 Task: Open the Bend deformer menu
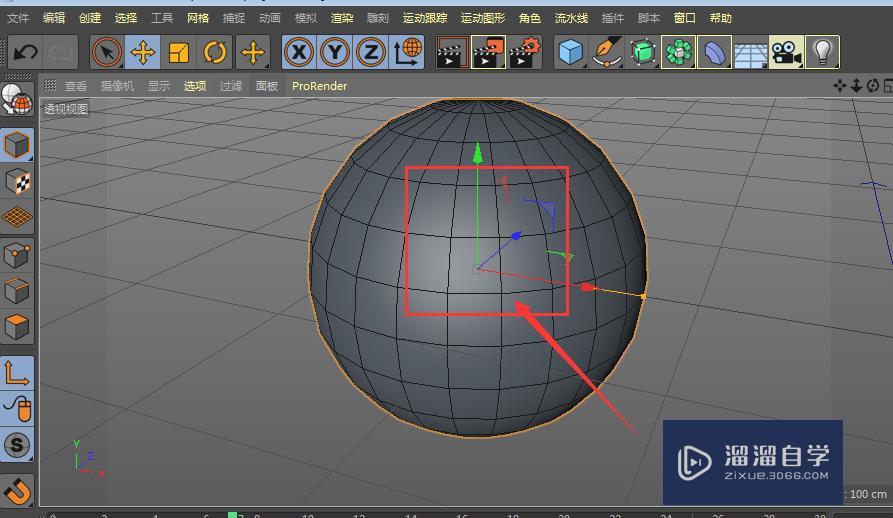714,52
